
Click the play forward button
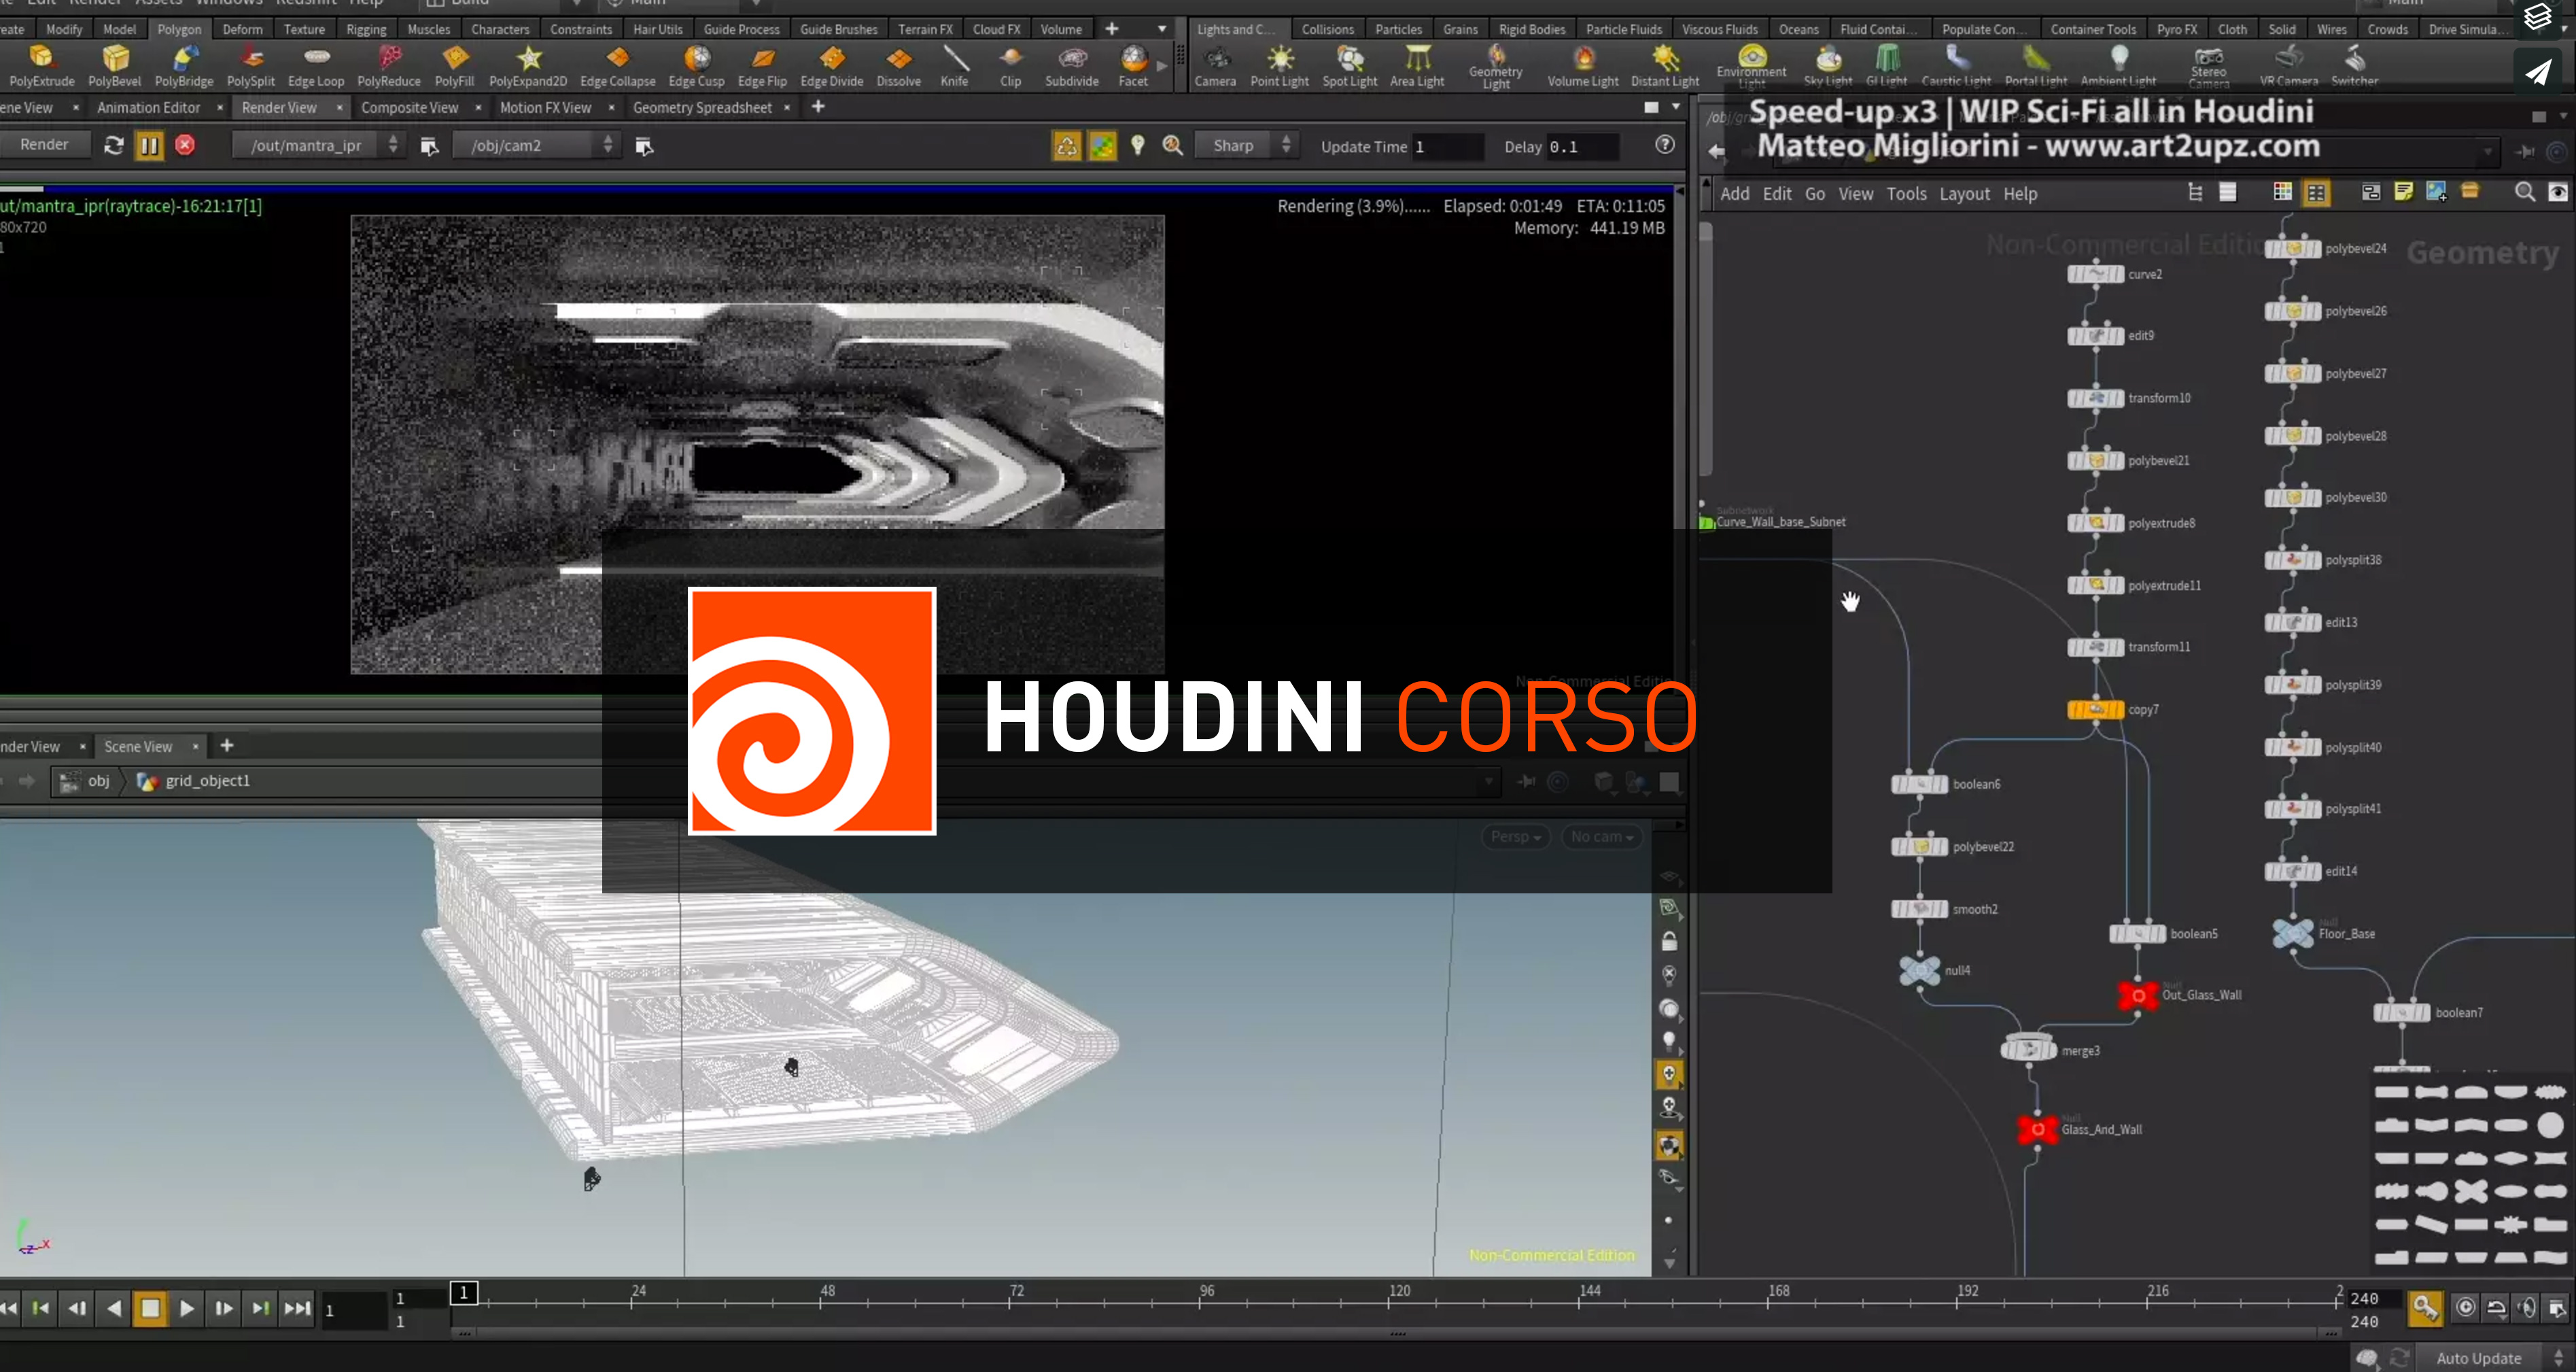[186, 1308]
